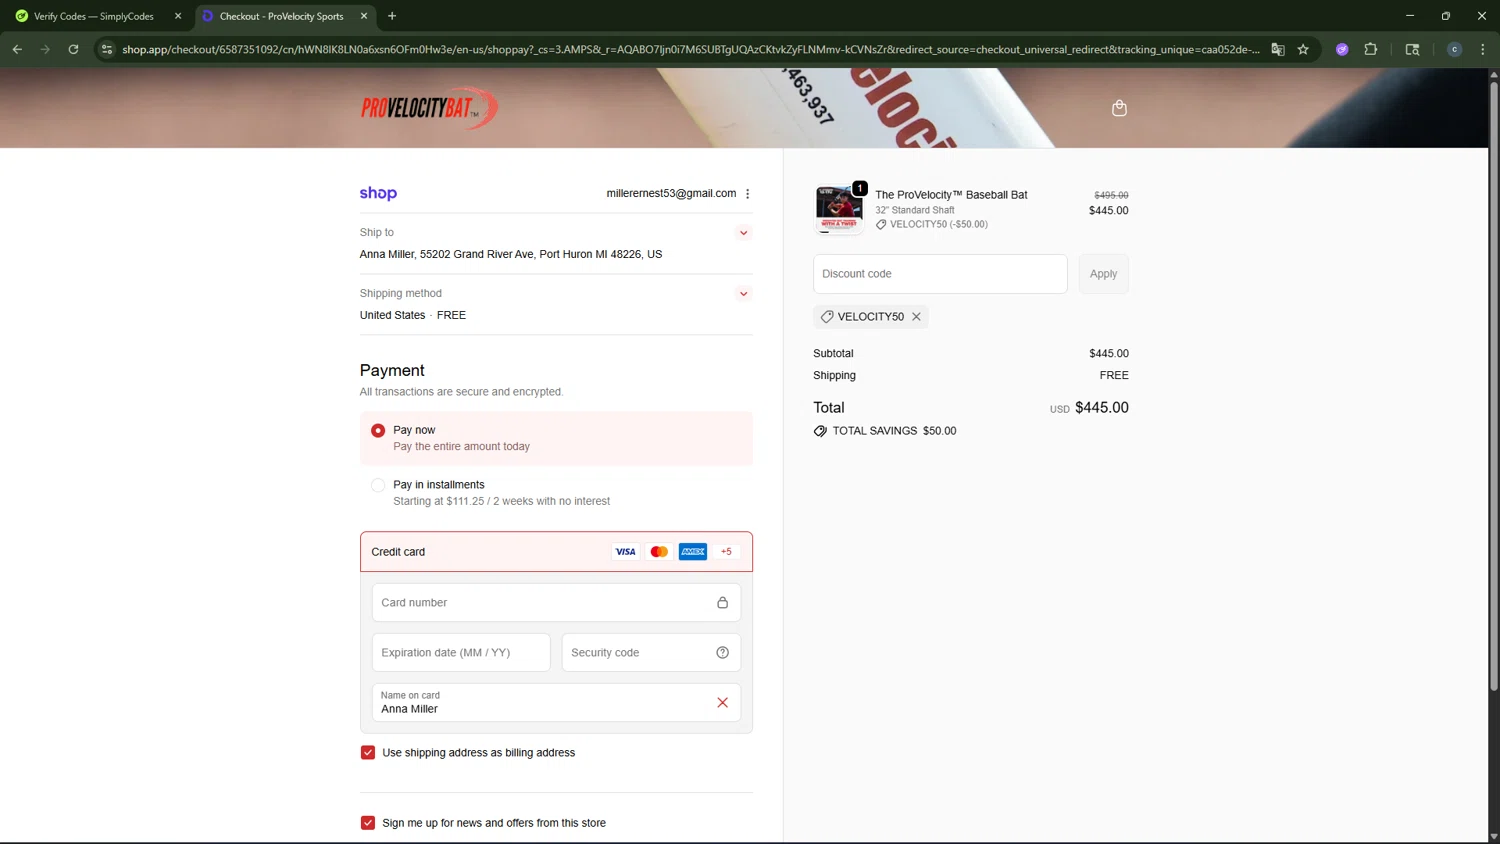The image size is (1500, 844).
Task: Click the 32" Standard Shaft variant text
Action: click(915, 210)
